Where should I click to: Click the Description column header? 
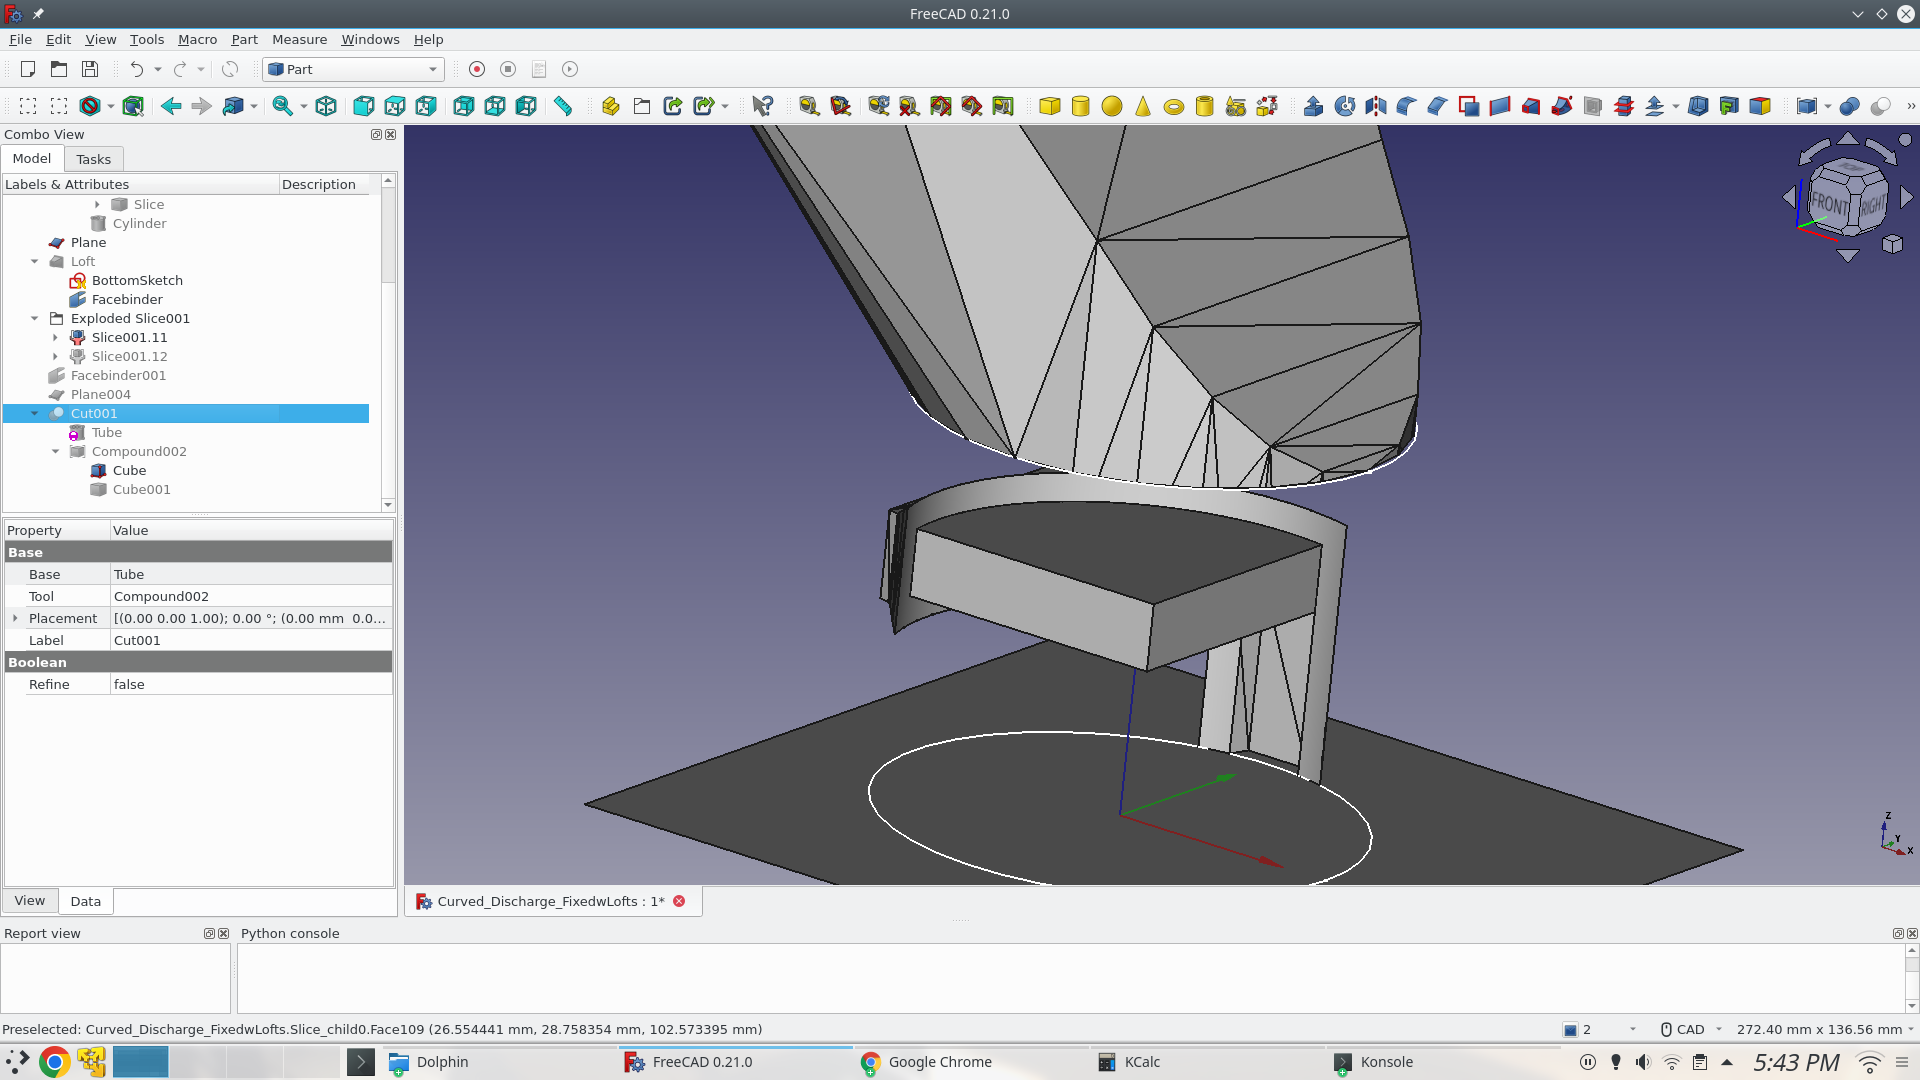click(x=324, y=184)
